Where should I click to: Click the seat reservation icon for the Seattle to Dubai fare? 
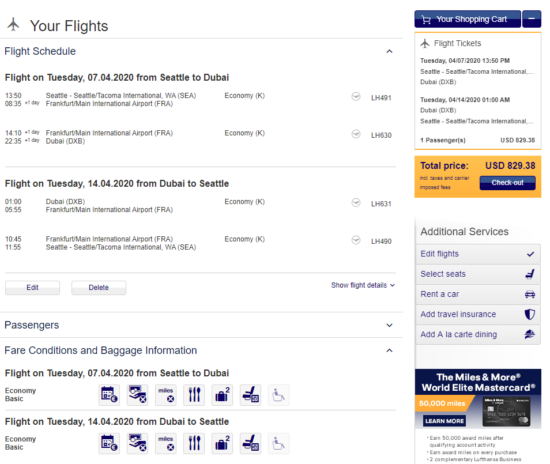point(250,395)
